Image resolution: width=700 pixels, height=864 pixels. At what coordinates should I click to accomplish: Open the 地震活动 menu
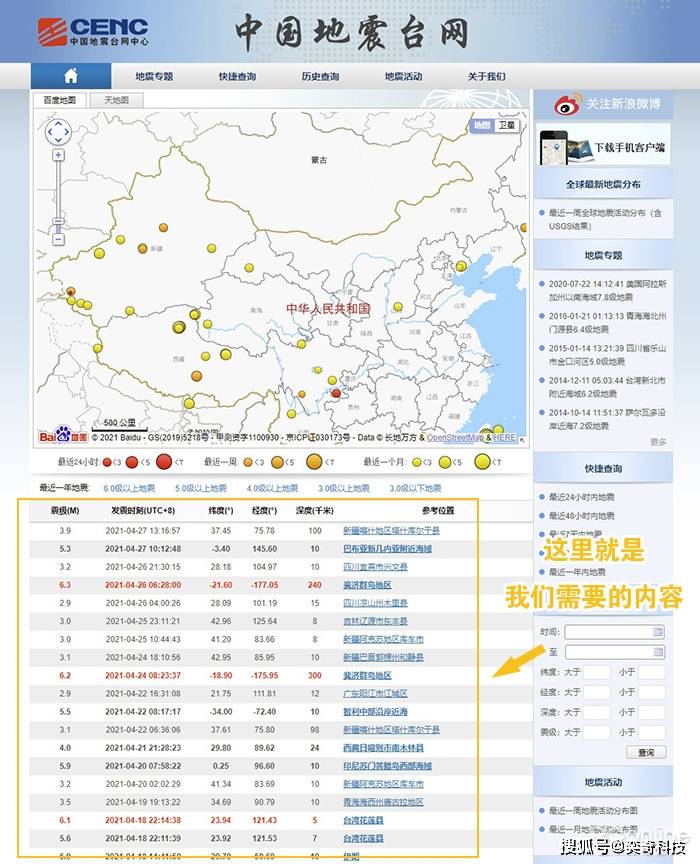[x=403, y=76]
